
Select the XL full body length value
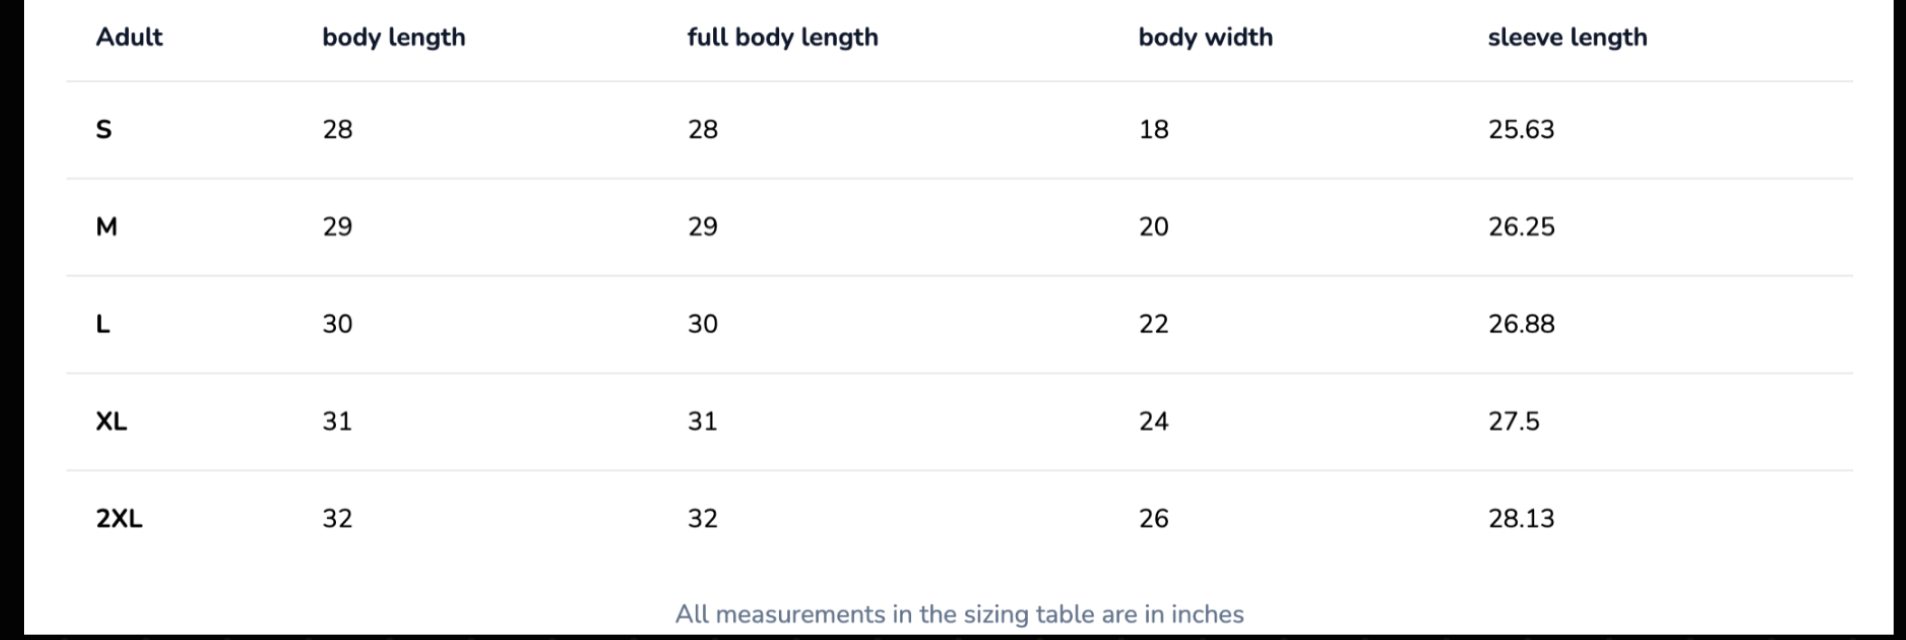click(x=702, y=421)
